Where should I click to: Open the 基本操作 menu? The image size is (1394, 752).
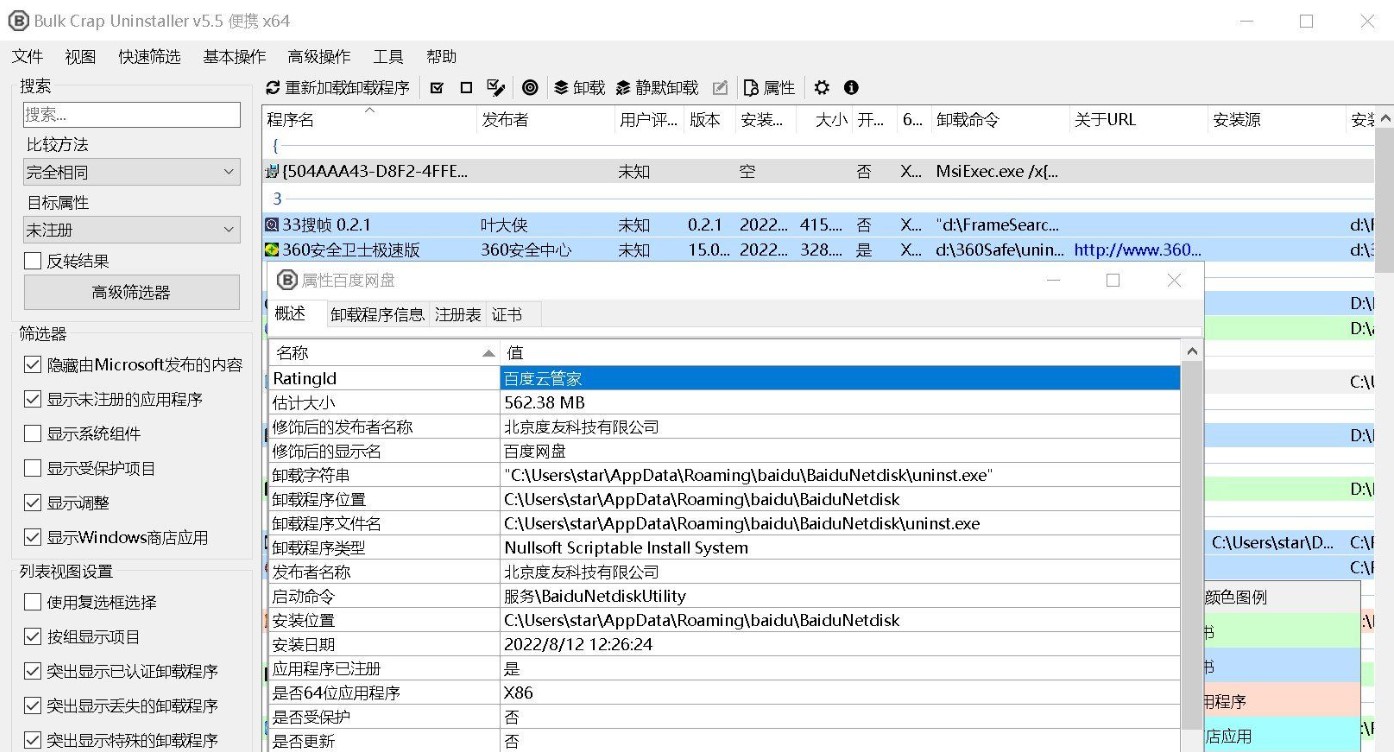click(x=234, y=57)
